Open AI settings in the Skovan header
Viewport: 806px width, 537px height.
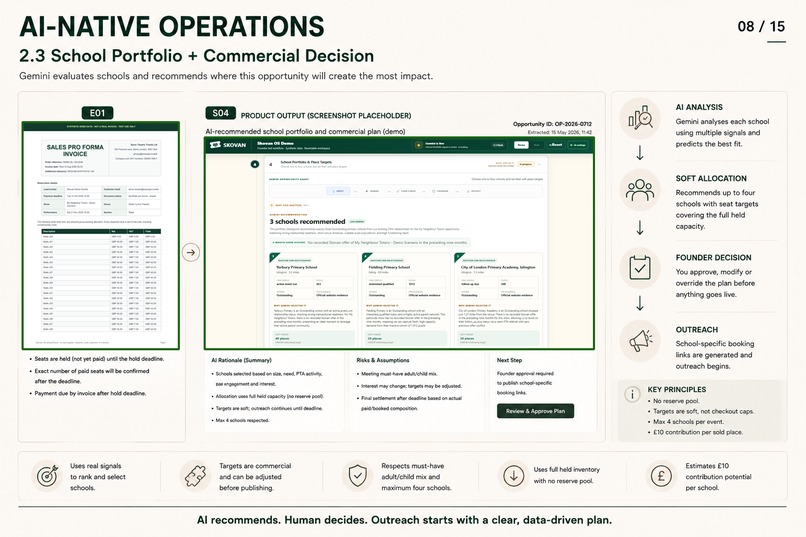click(578, 145)
